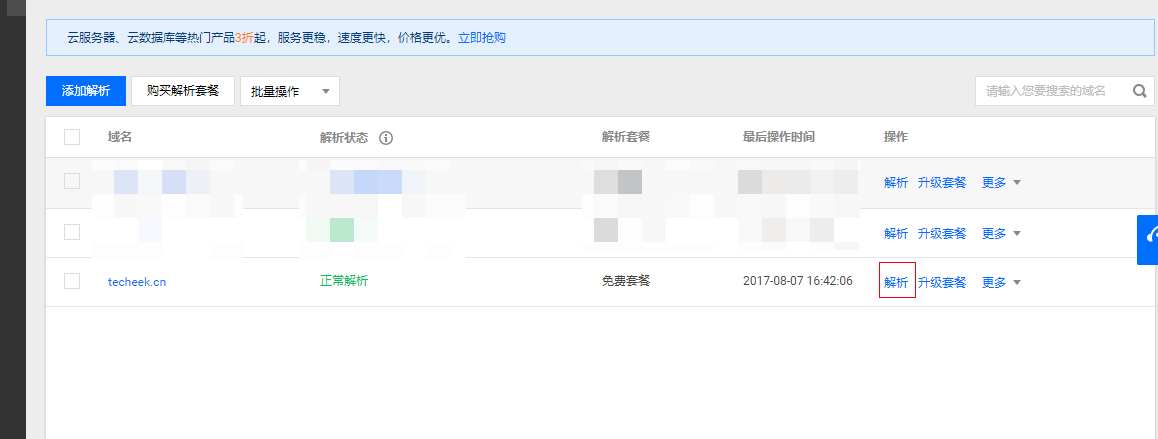1158x439 pixels.
Task: Focus the domain search input field
Action: point(1050,91)
